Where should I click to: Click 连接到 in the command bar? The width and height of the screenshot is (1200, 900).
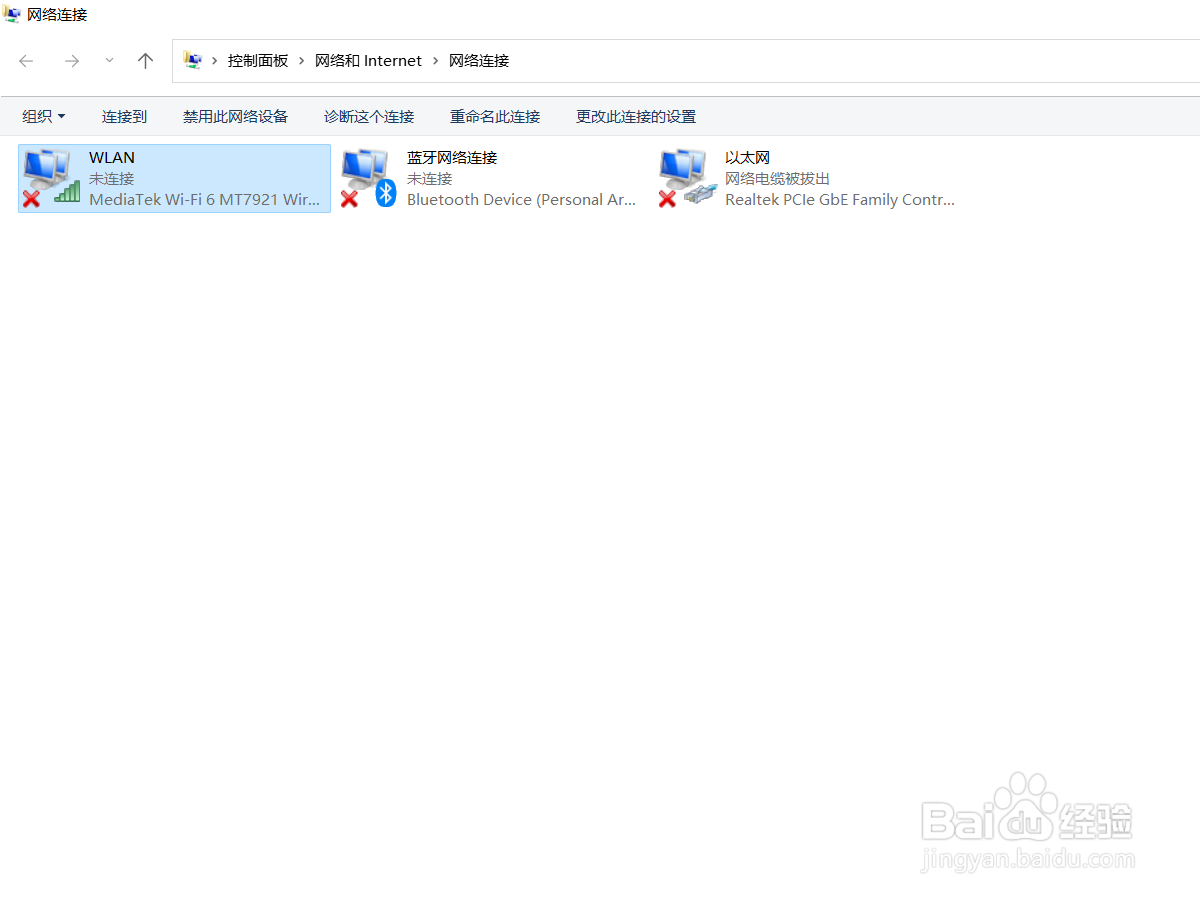point(124,116)
